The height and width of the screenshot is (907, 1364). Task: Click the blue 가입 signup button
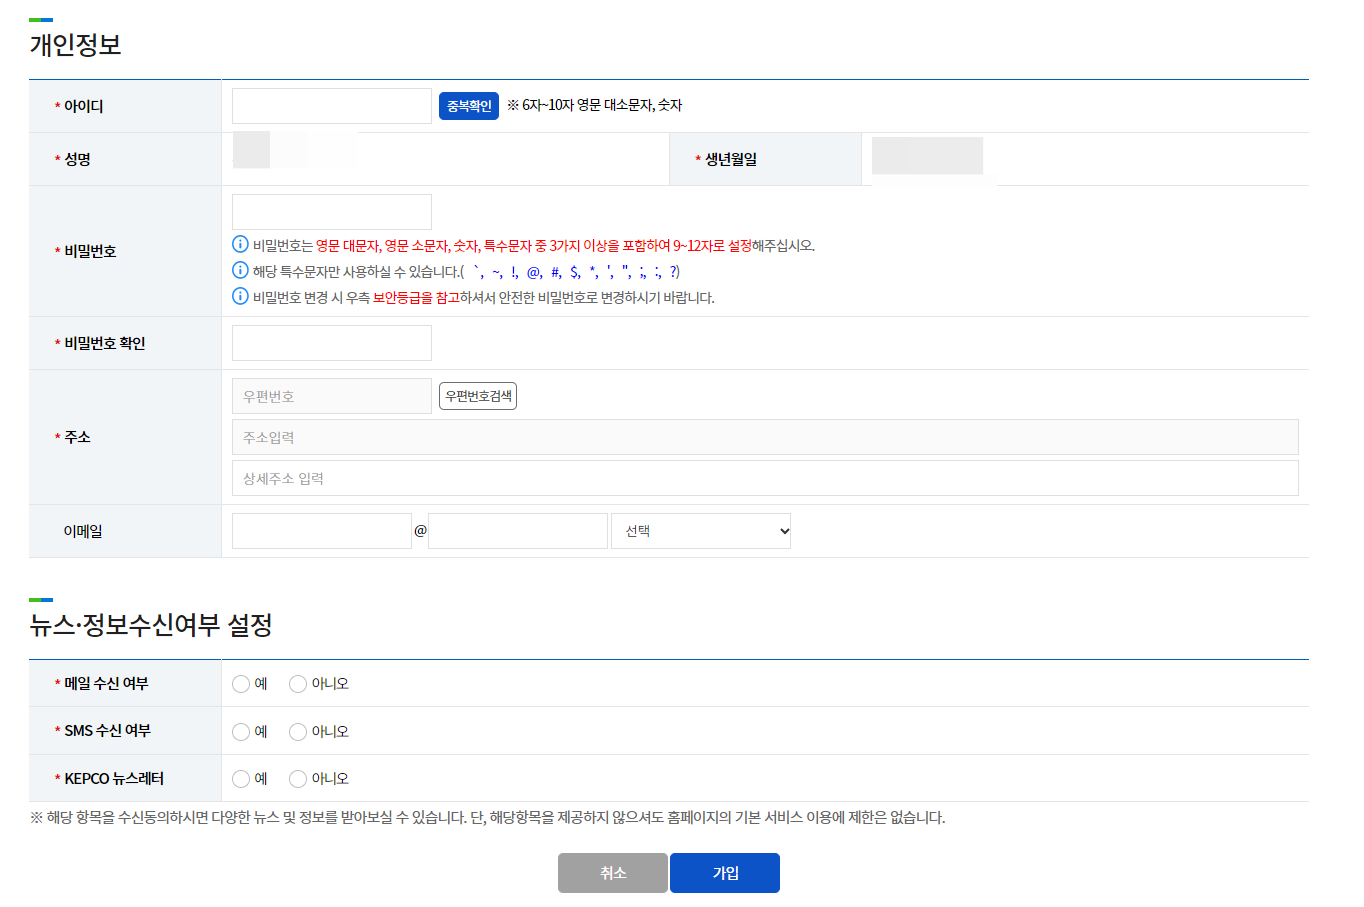(x=724, y=872)
